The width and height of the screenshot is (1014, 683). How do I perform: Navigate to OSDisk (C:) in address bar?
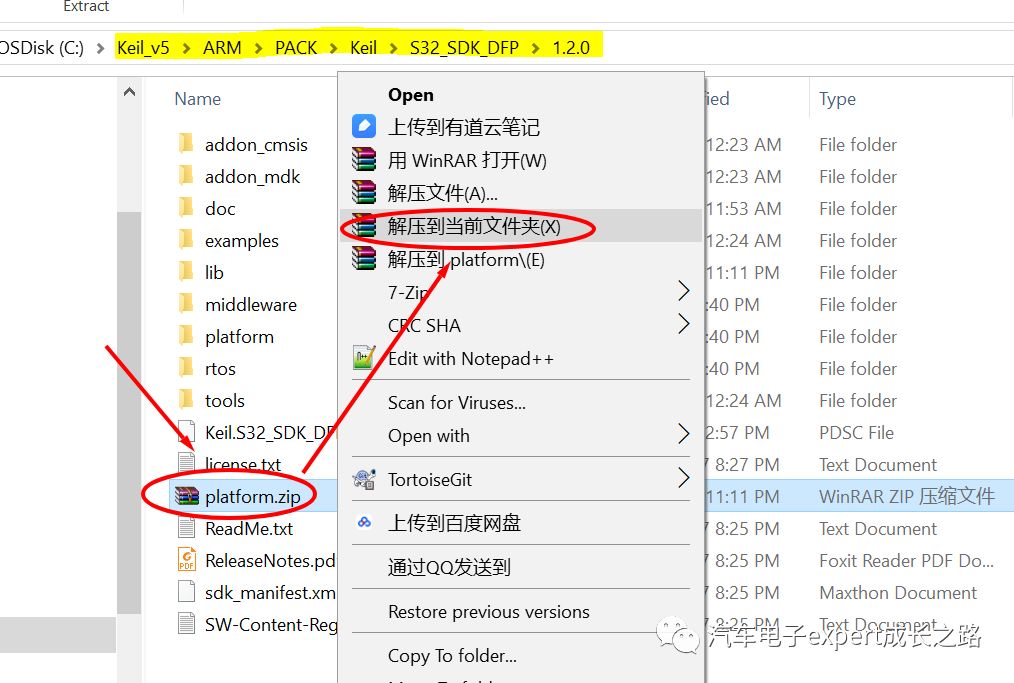coord(42,48)
